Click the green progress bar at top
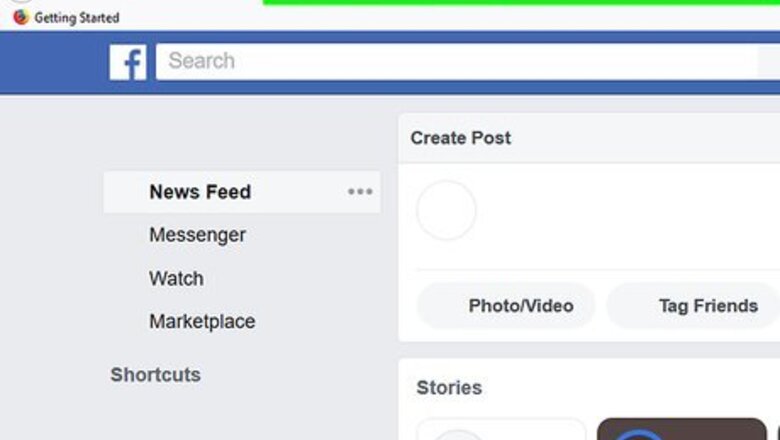Screen dimensions: 780x440 520,3
